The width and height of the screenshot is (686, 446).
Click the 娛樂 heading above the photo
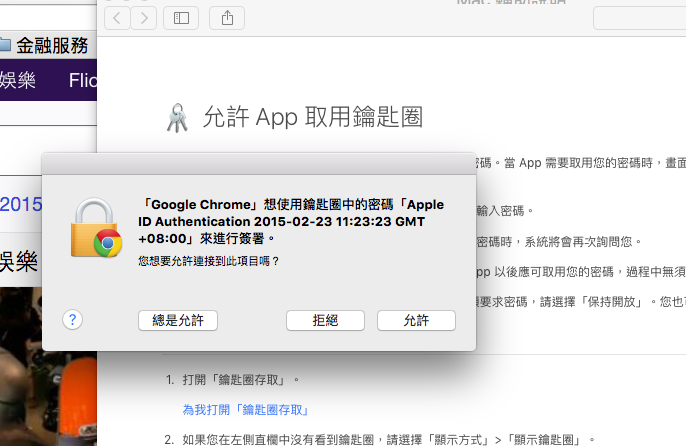pos(19,261)
